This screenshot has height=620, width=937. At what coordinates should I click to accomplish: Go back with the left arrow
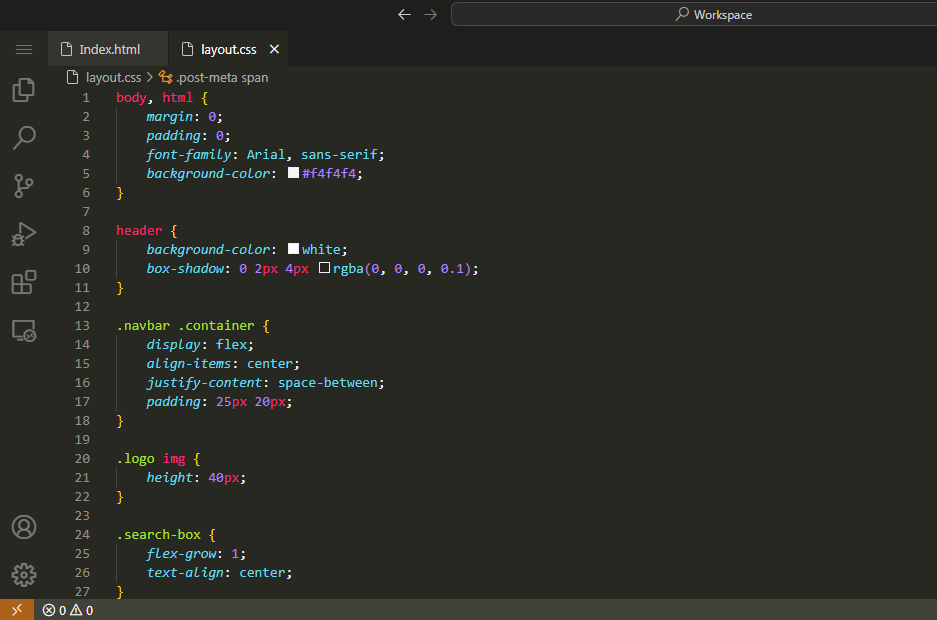click(x=405, y=14)
